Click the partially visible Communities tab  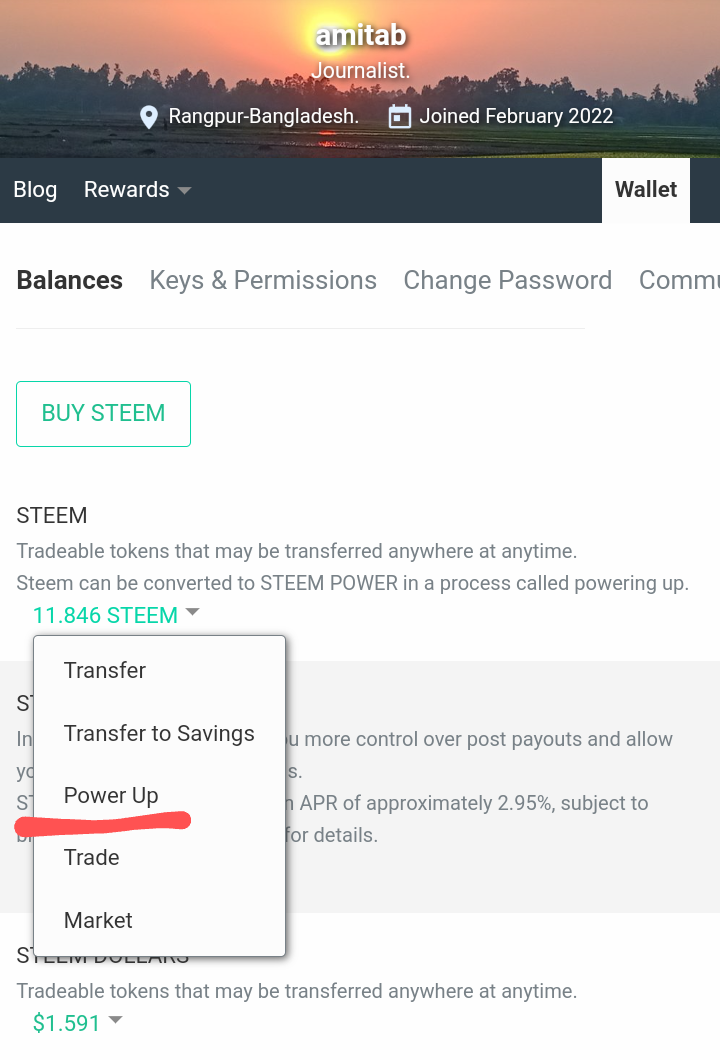[x=679, y=281]
